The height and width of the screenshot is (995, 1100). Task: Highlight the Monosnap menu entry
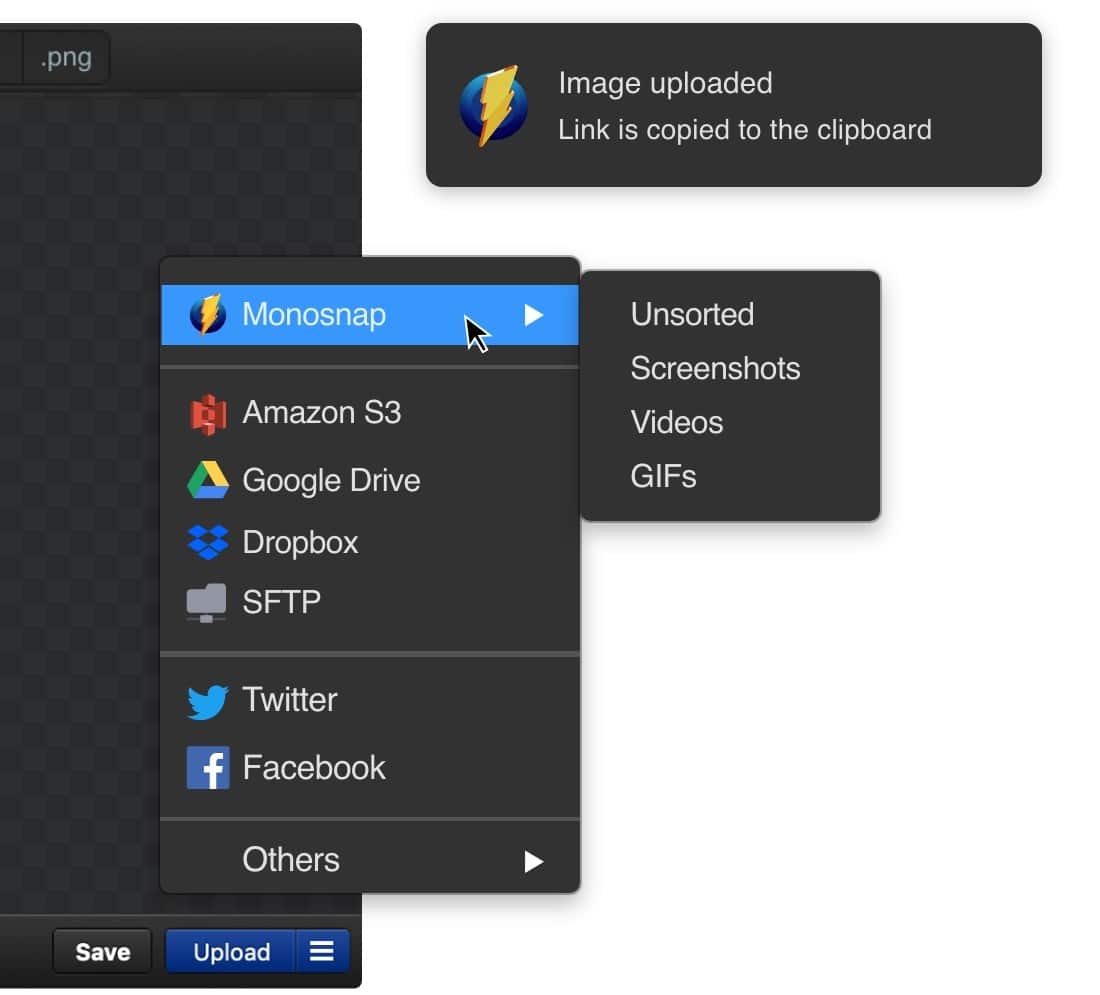point(370,314)
